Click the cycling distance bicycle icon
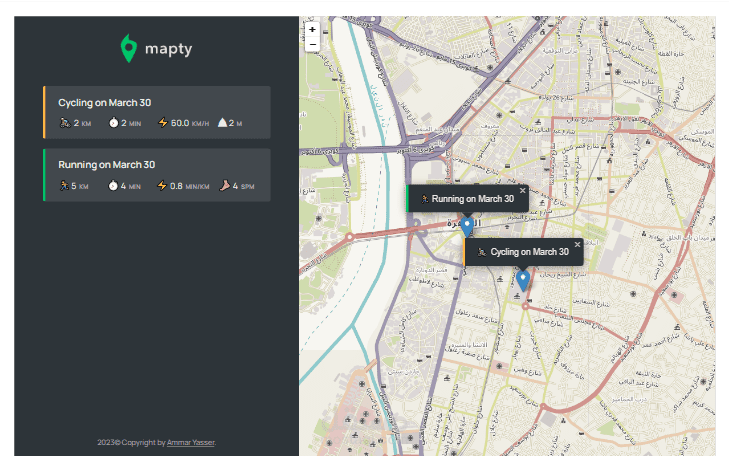This screenshot has height=456, width=729. [x=64, y=123]
